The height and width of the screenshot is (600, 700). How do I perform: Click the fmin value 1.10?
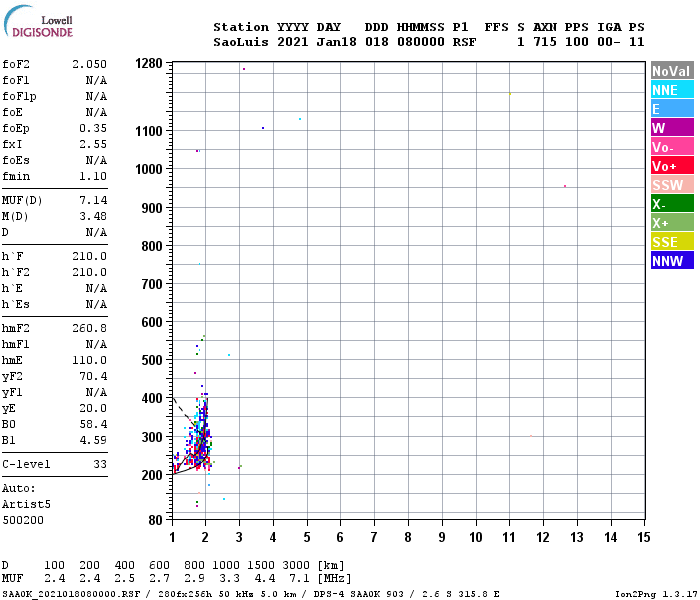[93, 176]
